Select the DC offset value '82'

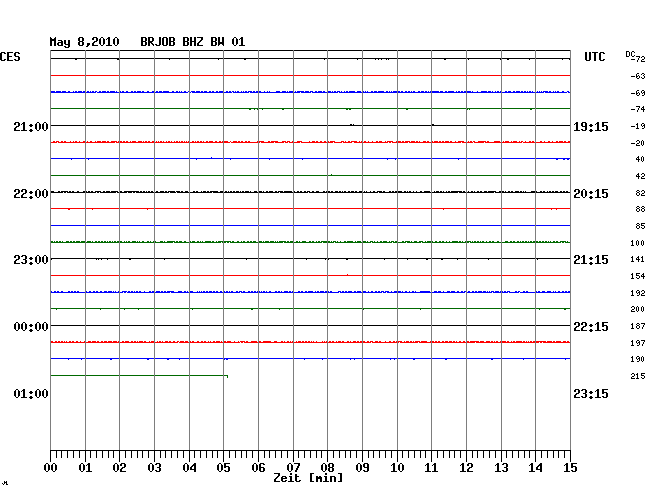pos(640,193)
